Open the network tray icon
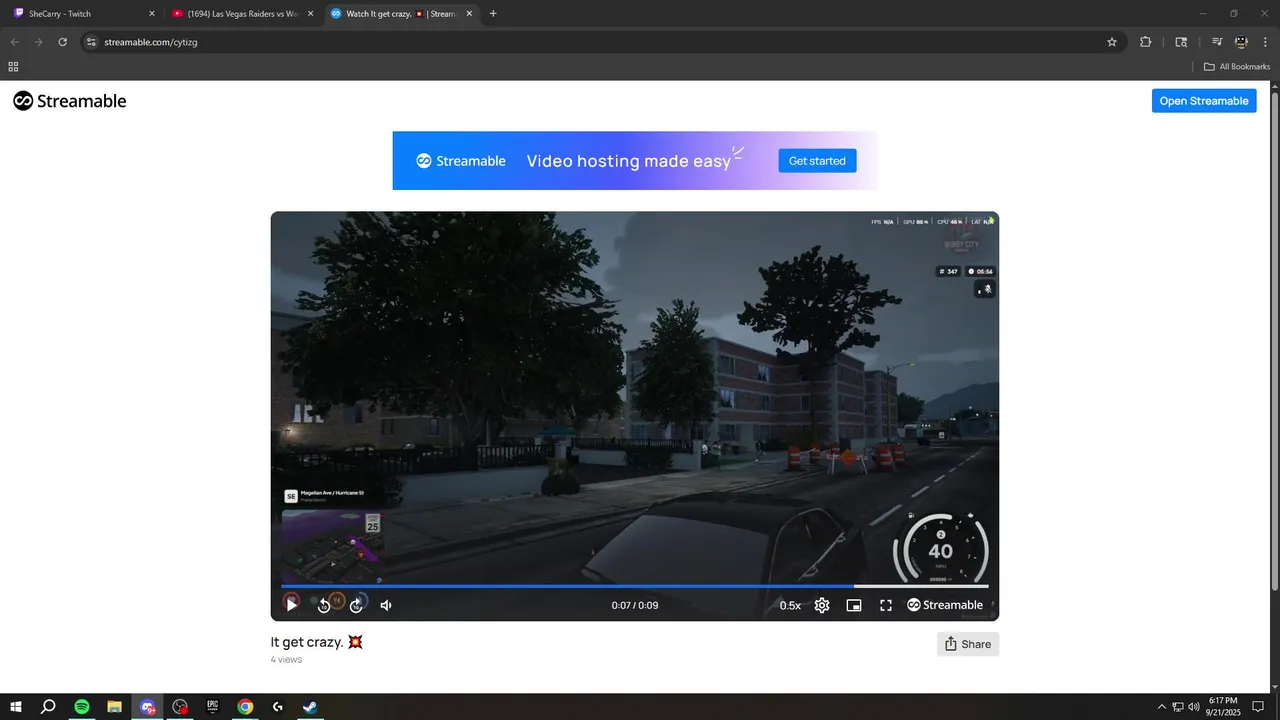The image size is (1280, 720). click(1177, 707)
